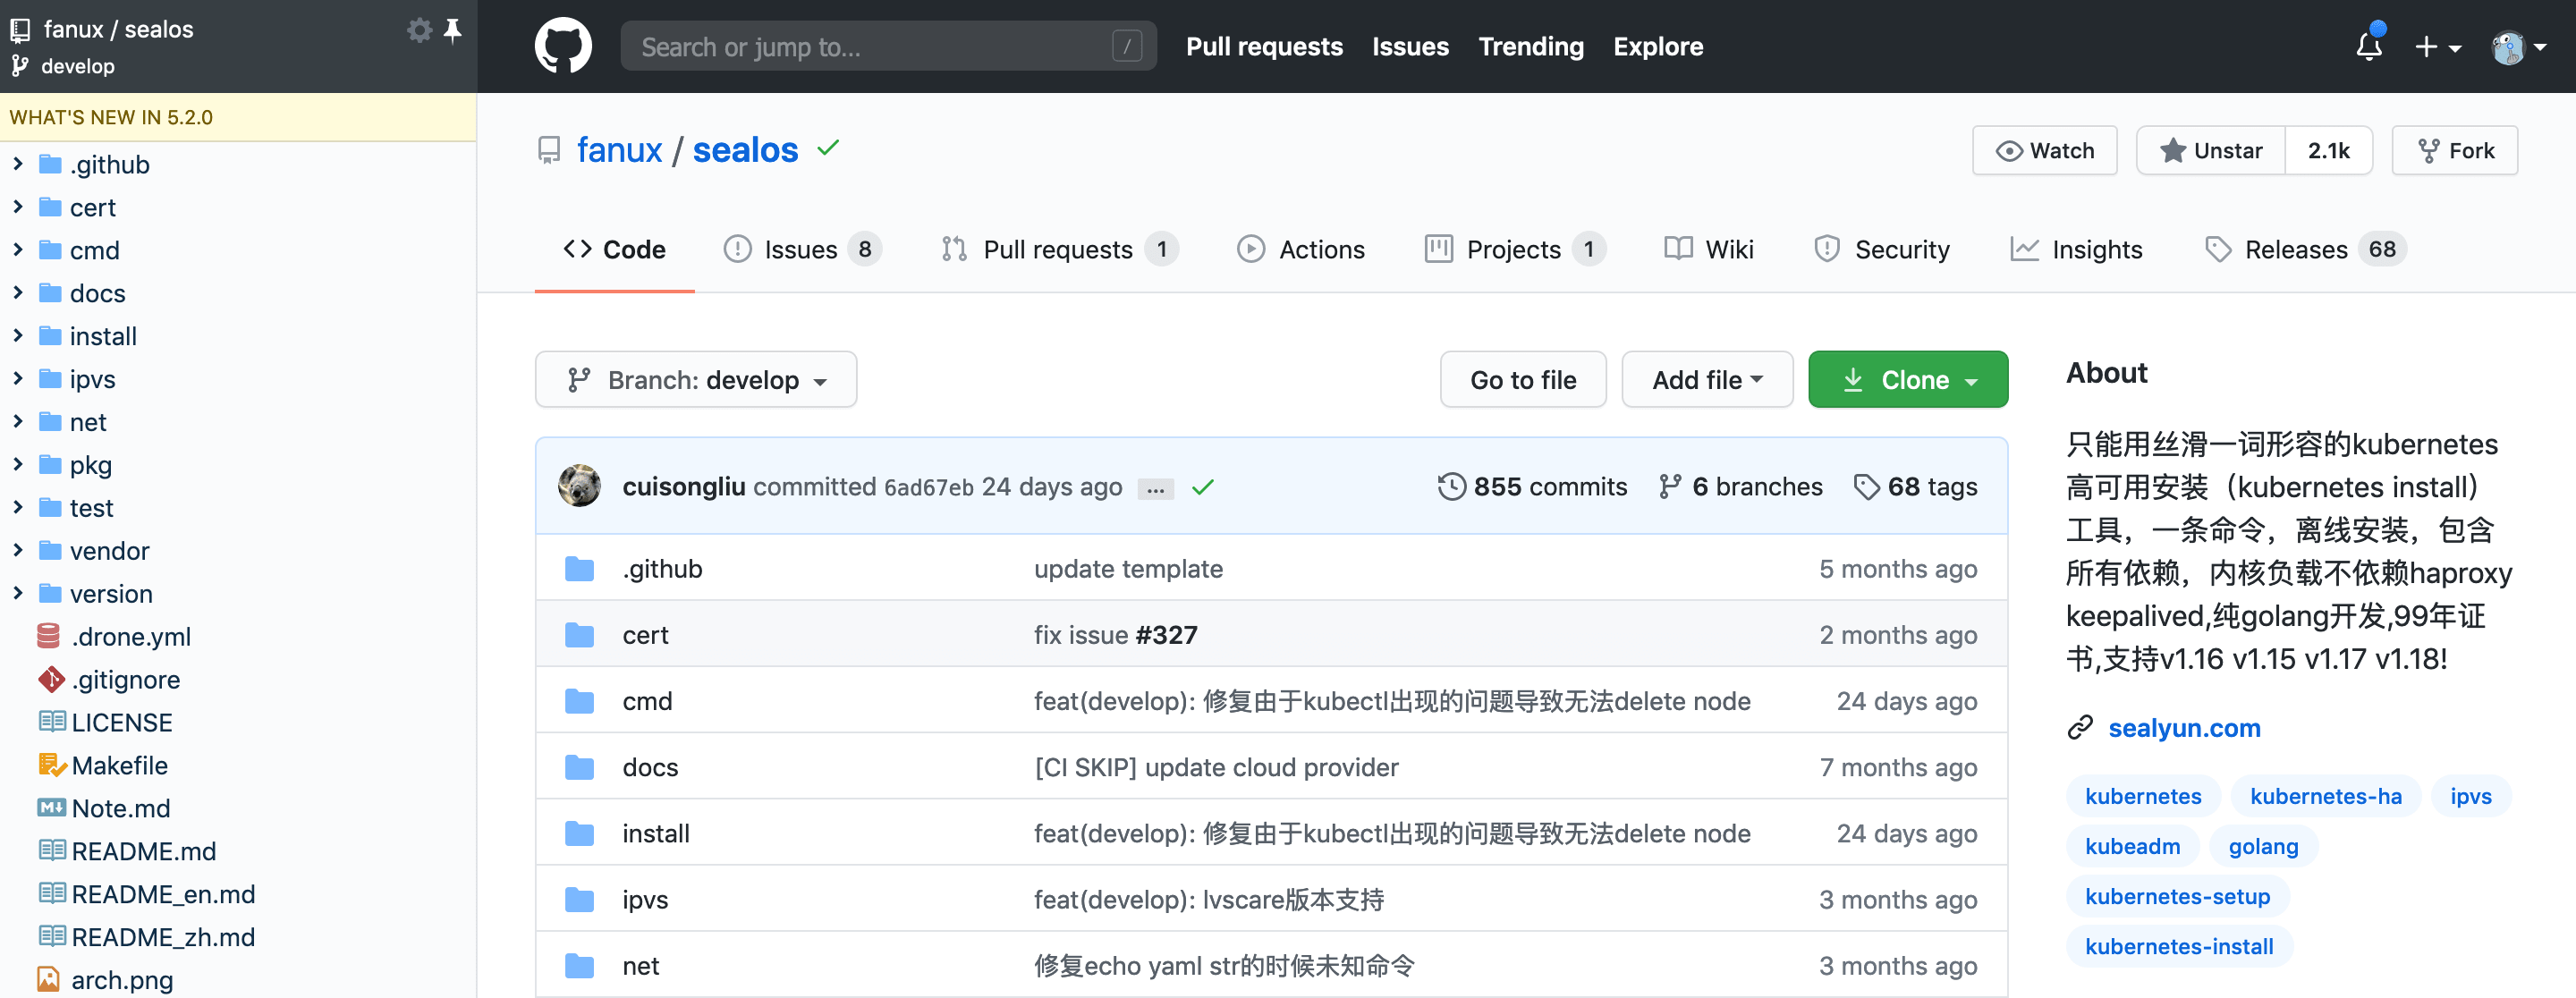
Task: Expand version folder in sidebar tree
Action: 18,593
